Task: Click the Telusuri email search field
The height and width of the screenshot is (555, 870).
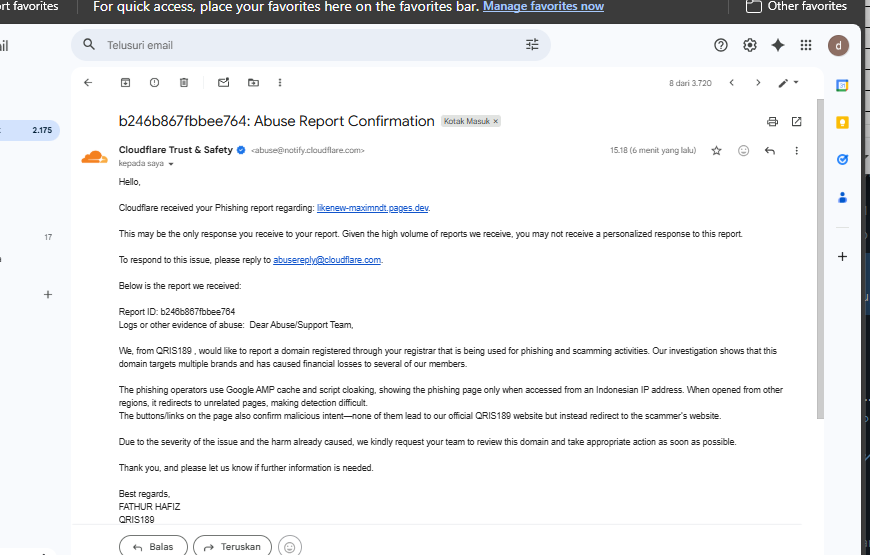Action: 311,45
